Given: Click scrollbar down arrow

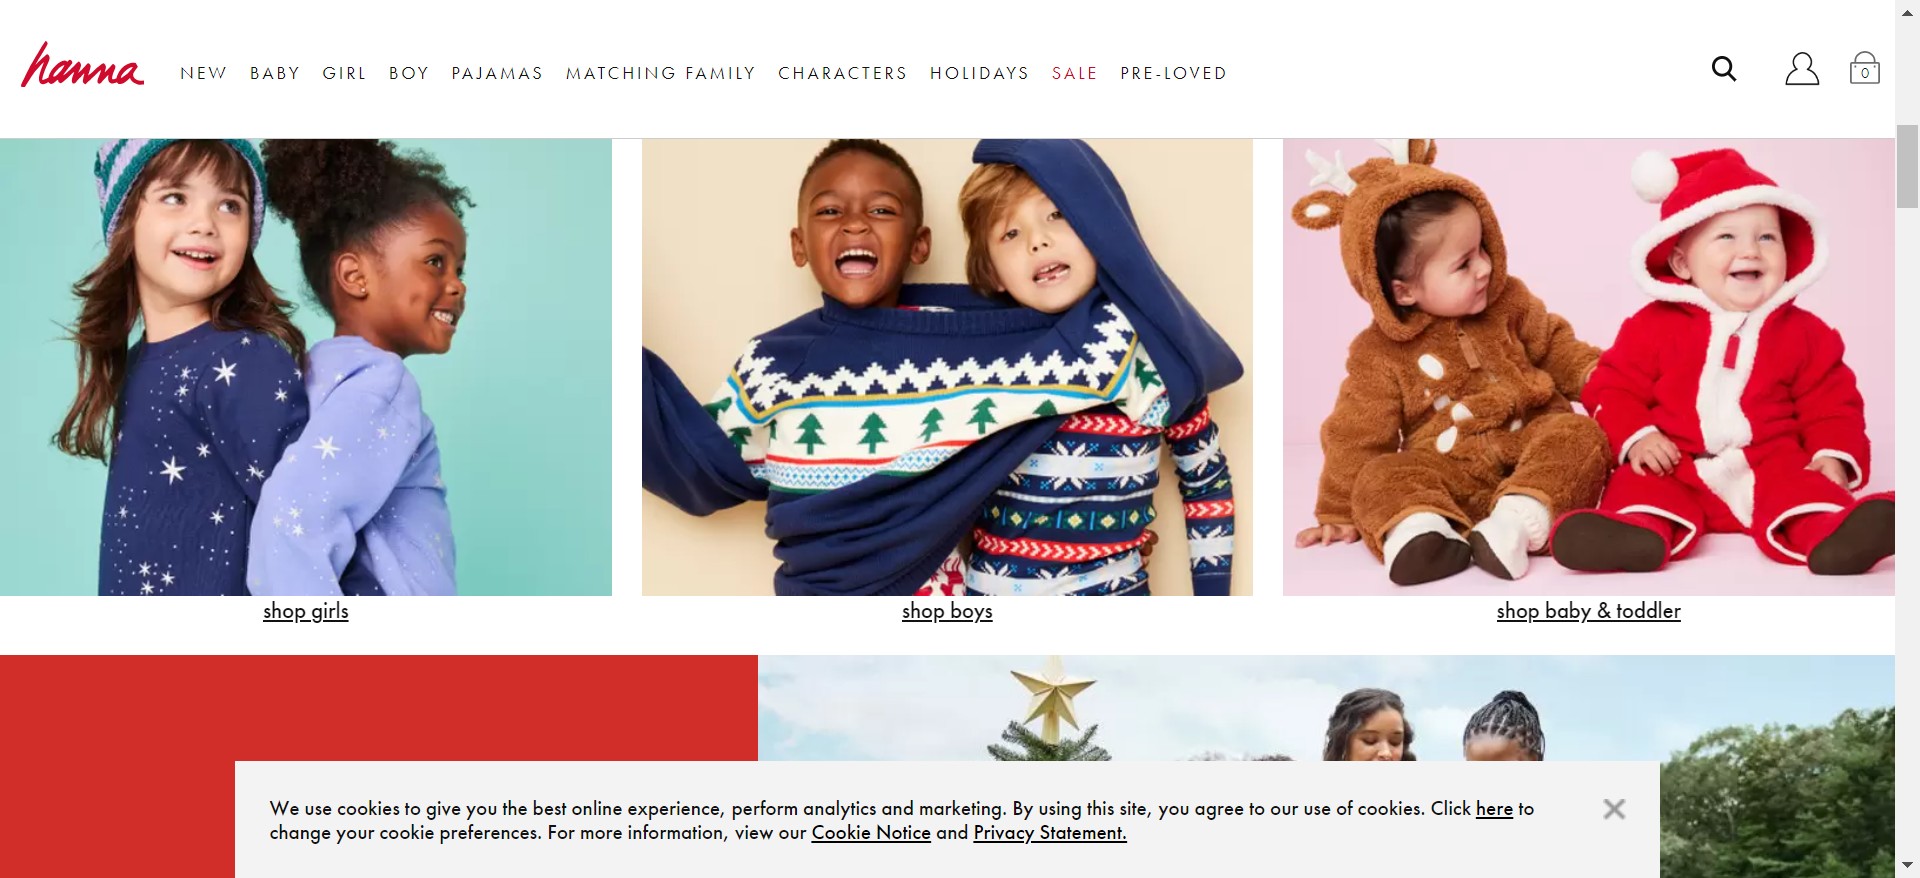Looking at the screenshot, I should [1907, 866].
